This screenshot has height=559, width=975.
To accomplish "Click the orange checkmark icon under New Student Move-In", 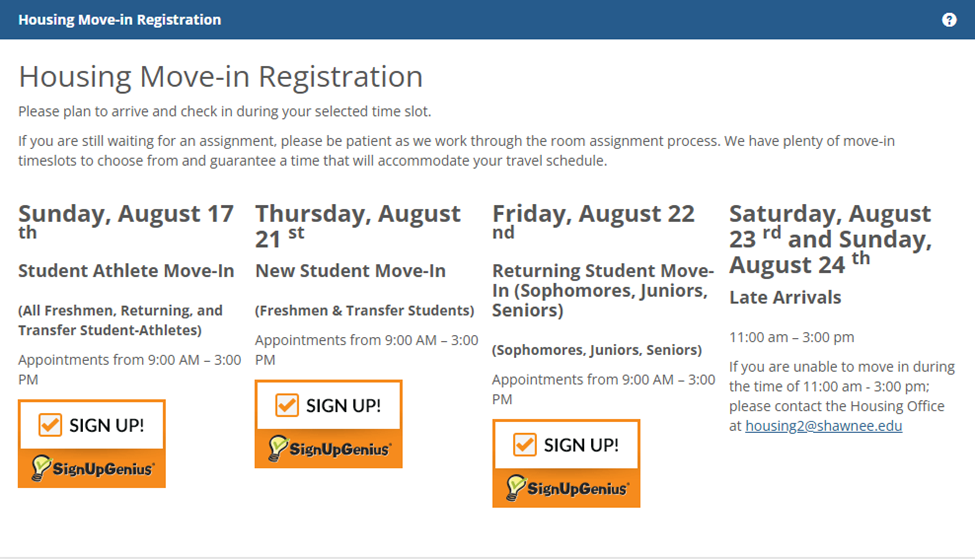I will point(287,405).
